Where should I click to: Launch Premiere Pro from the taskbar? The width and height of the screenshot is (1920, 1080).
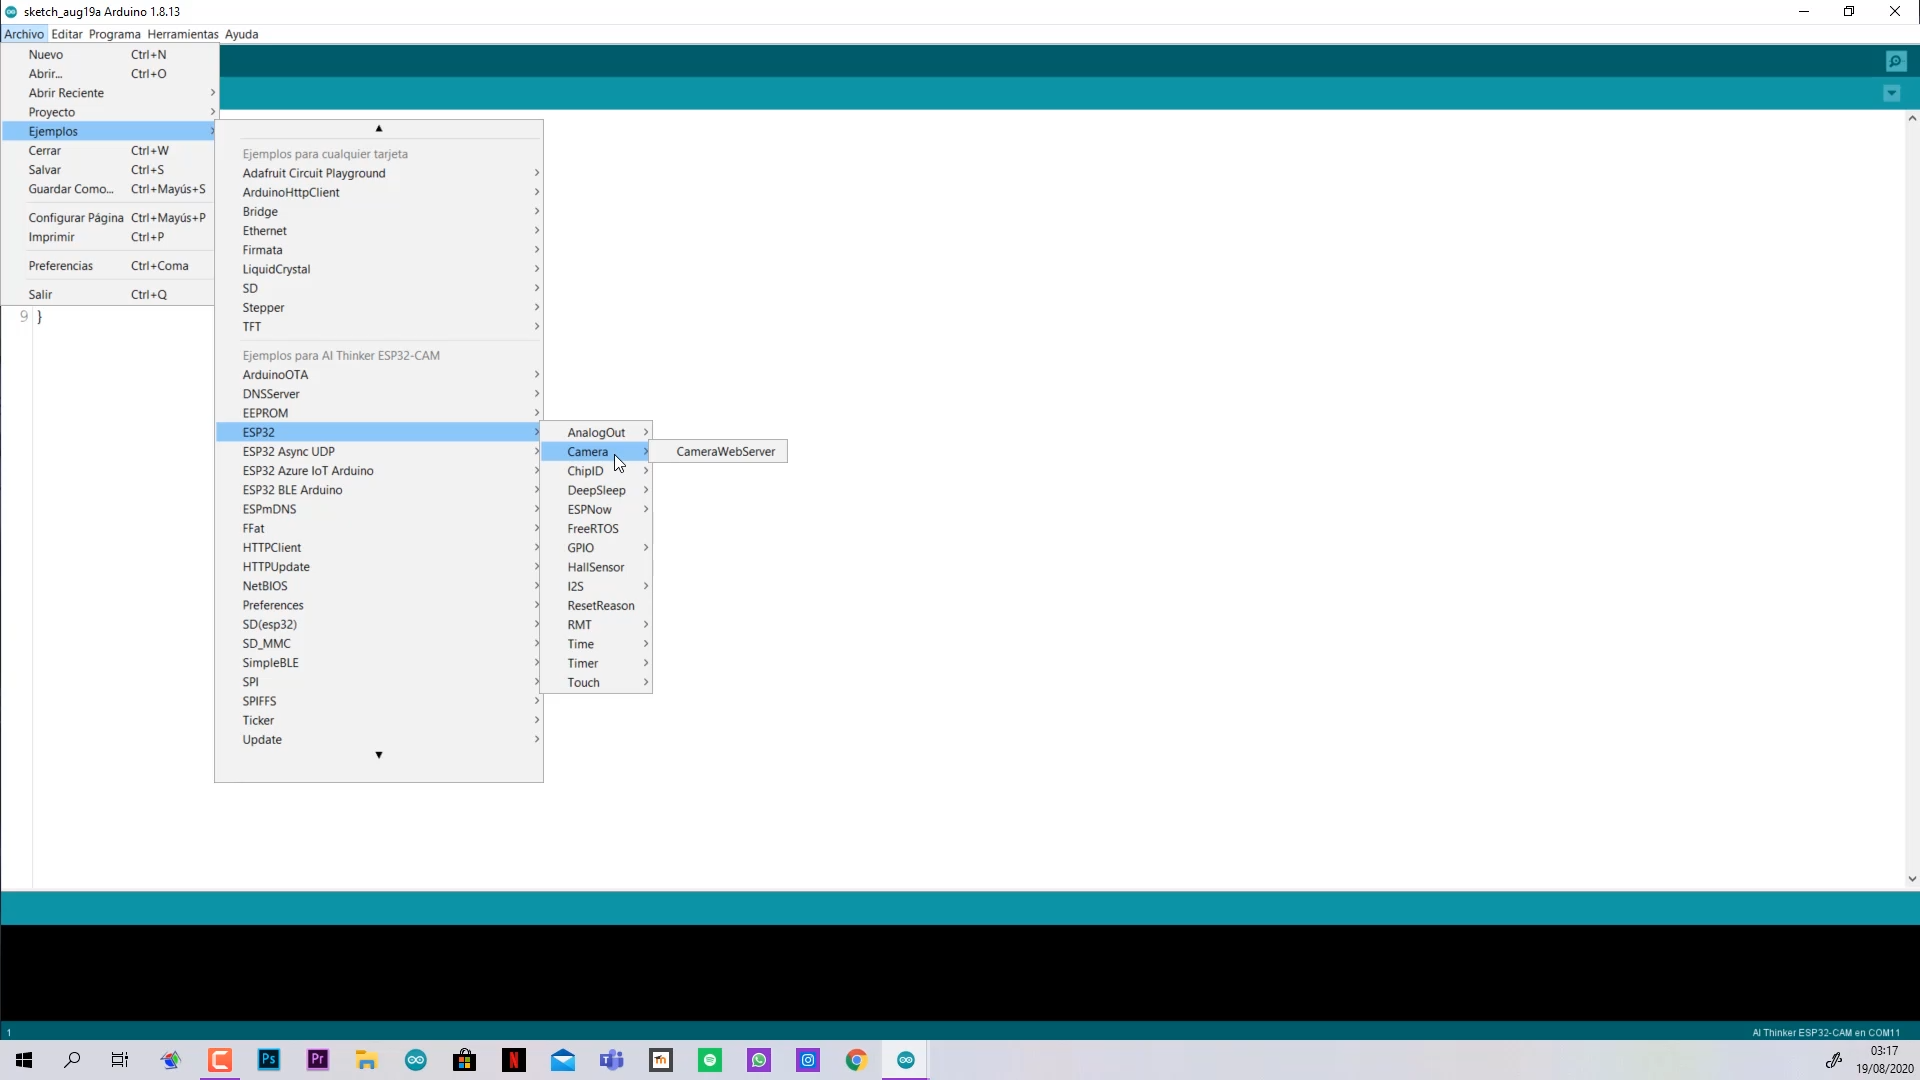(318, 1060)
